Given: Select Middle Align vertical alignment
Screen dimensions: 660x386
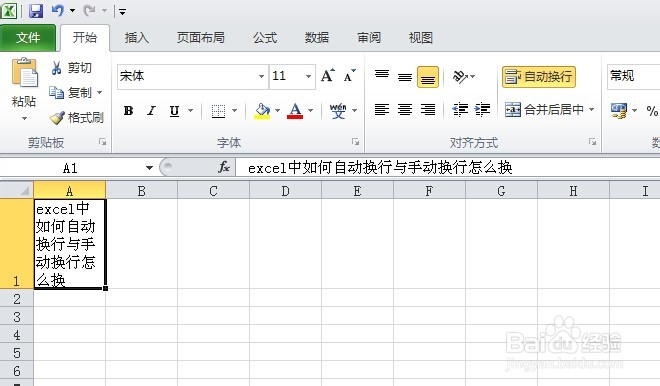Looking at the screenshot, I should [405, 76].
